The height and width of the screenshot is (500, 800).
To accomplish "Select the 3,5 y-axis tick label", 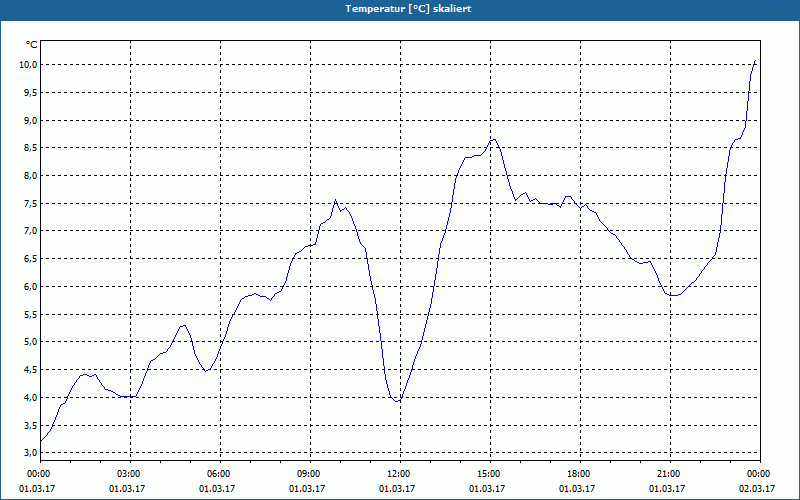I will click(30, 426).
